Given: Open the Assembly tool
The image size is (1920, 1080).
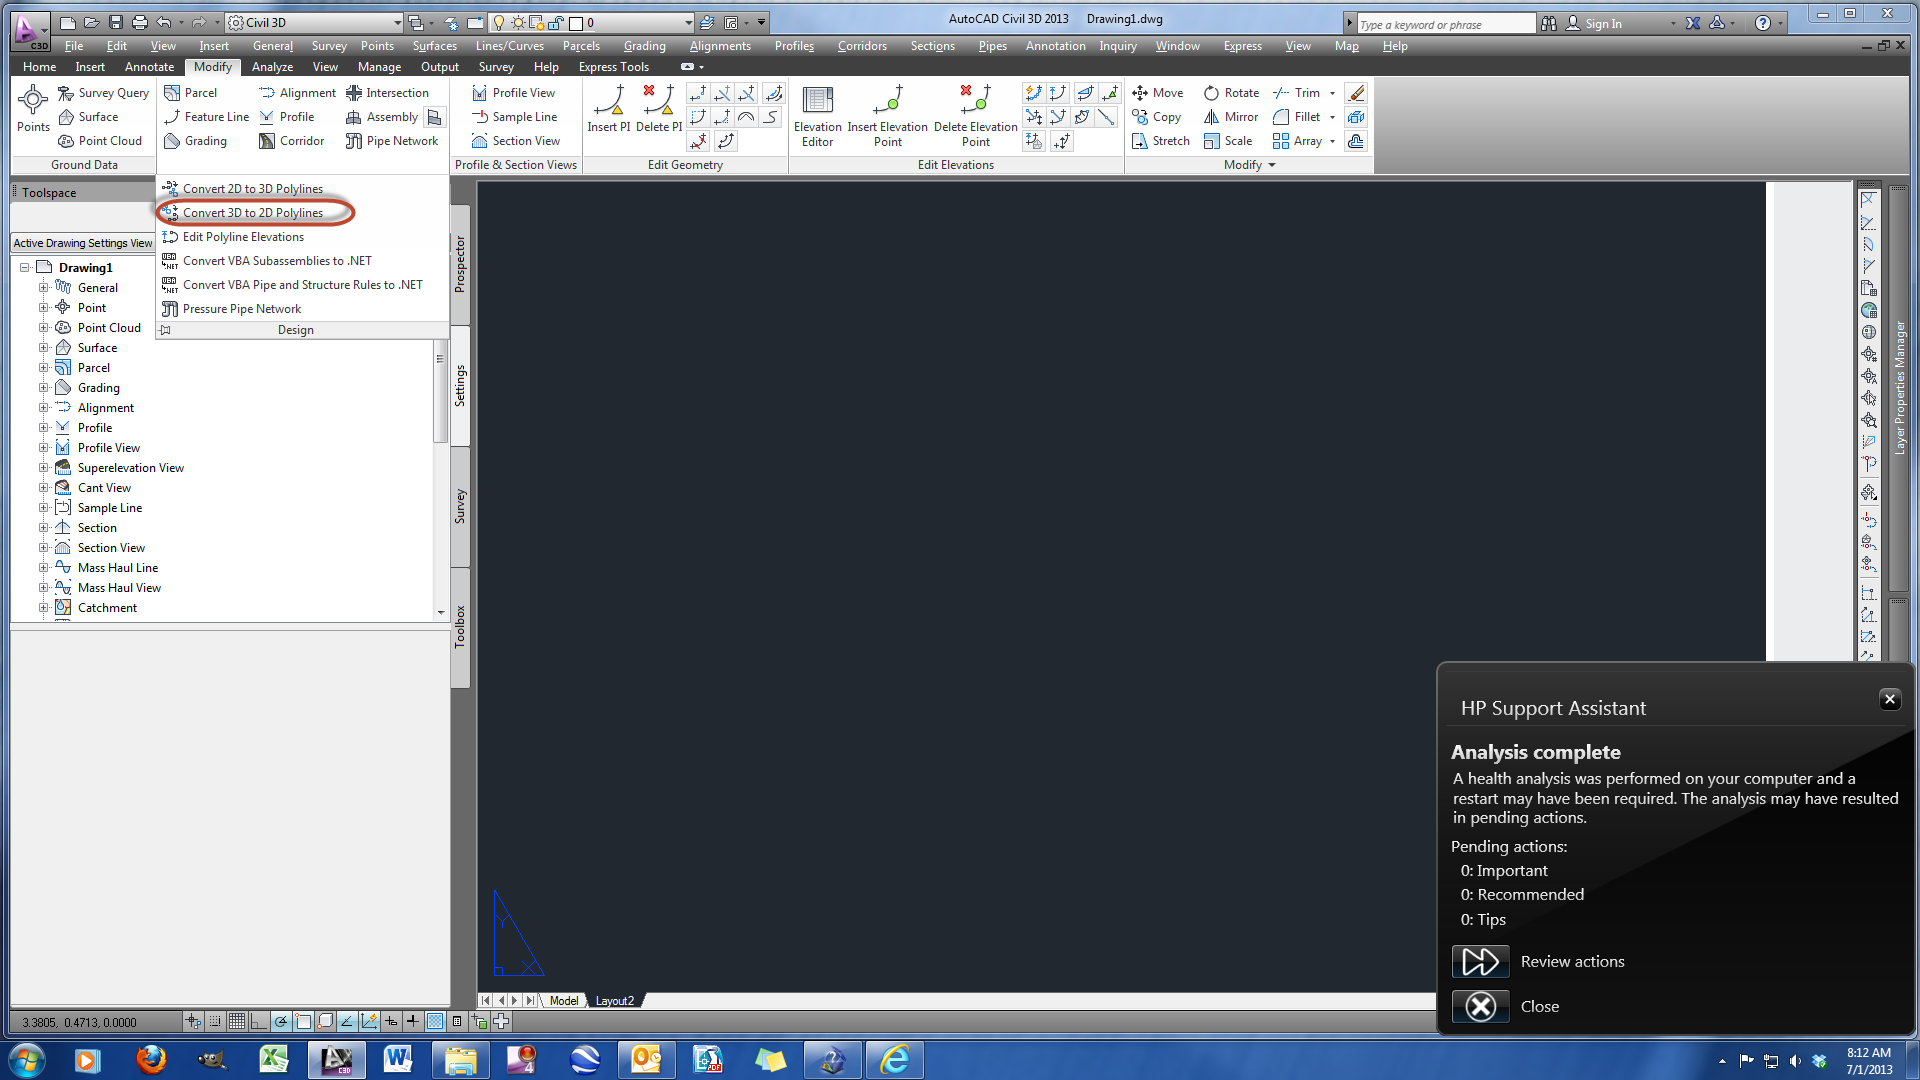Looking at the screenshot, I should (x=382, y=117).
